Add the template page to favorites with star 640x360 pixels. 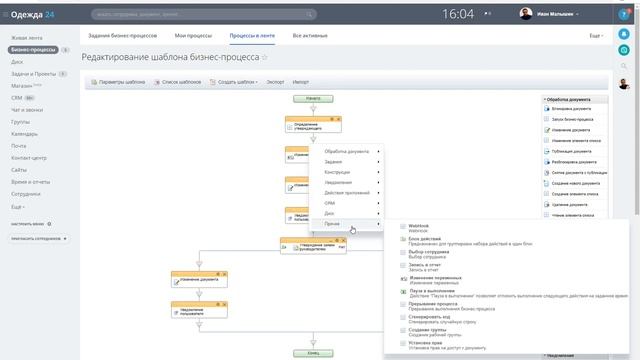coord(264,57)
